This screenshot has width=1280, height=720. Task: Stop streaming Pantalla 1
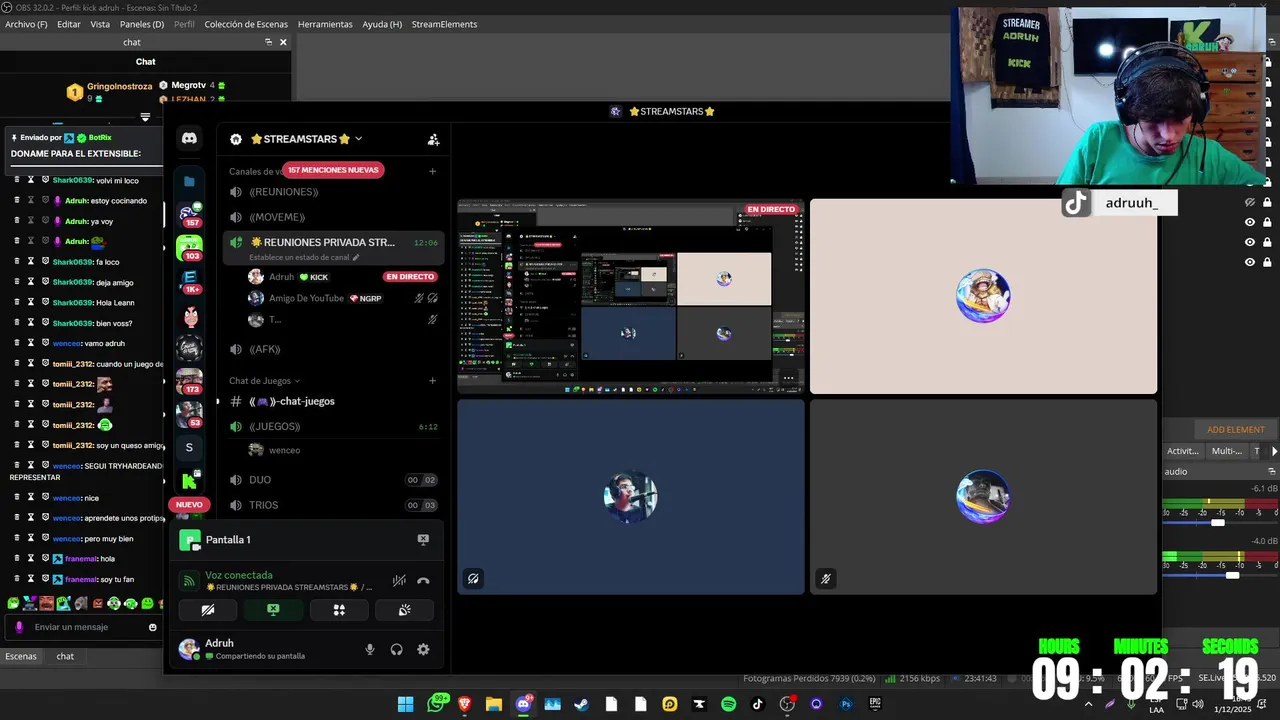coord(423,540)
